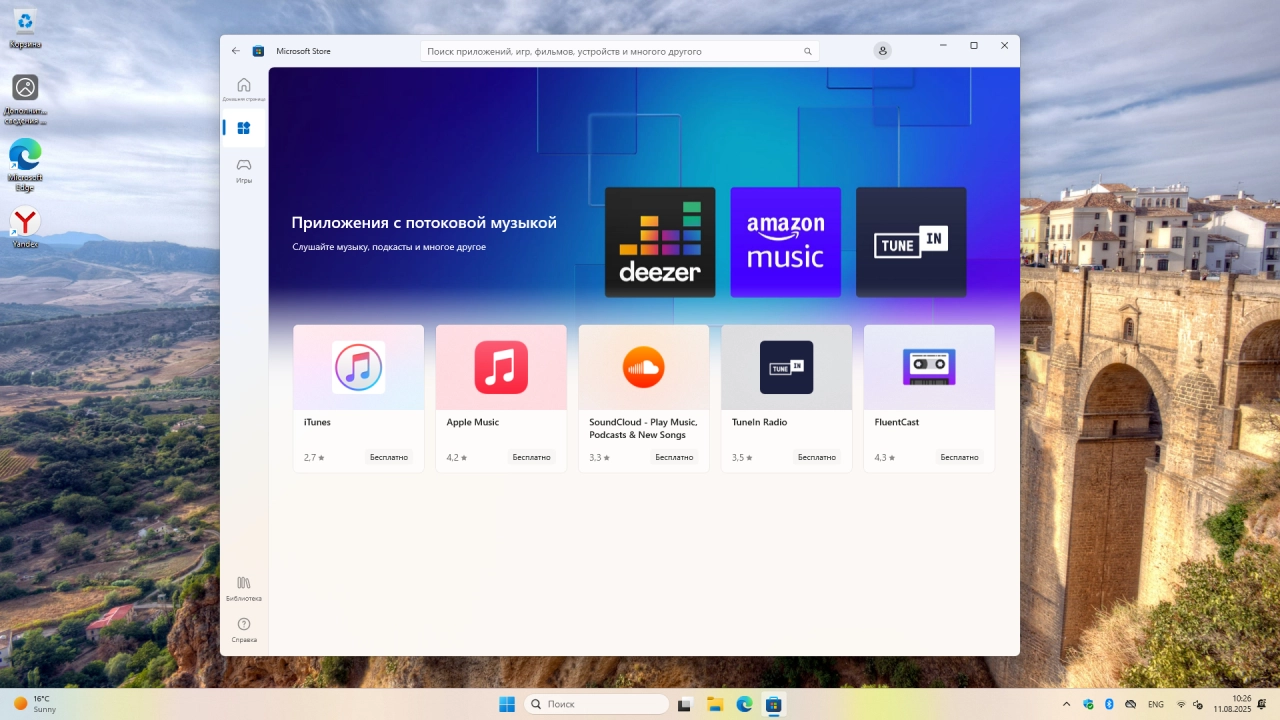The image size is (1280, 720).
Task: Click the iTunes title text
Action: point(317,422)
